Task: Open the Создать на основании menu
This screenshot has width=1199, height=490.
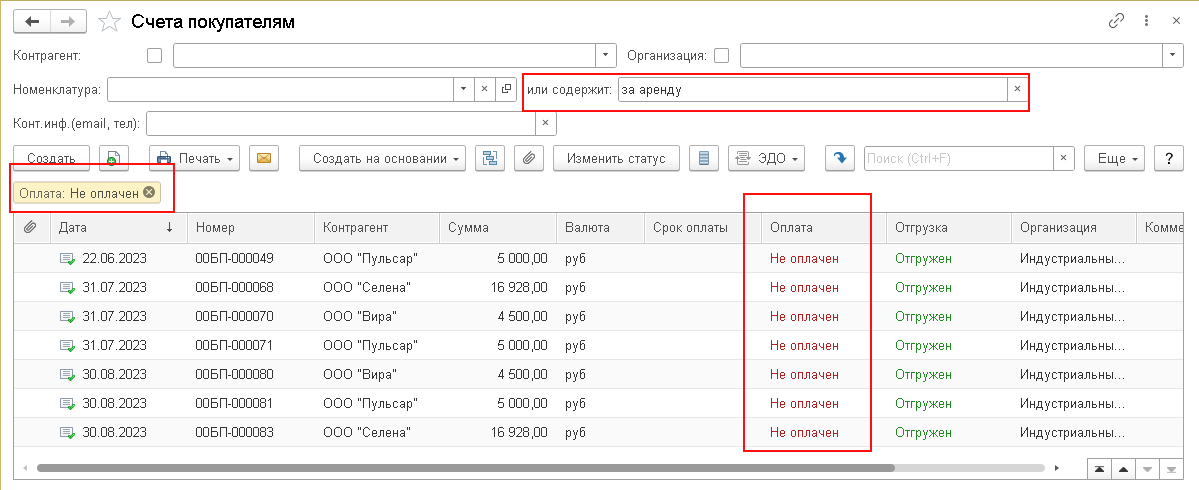Action: (x=382, y=158)
